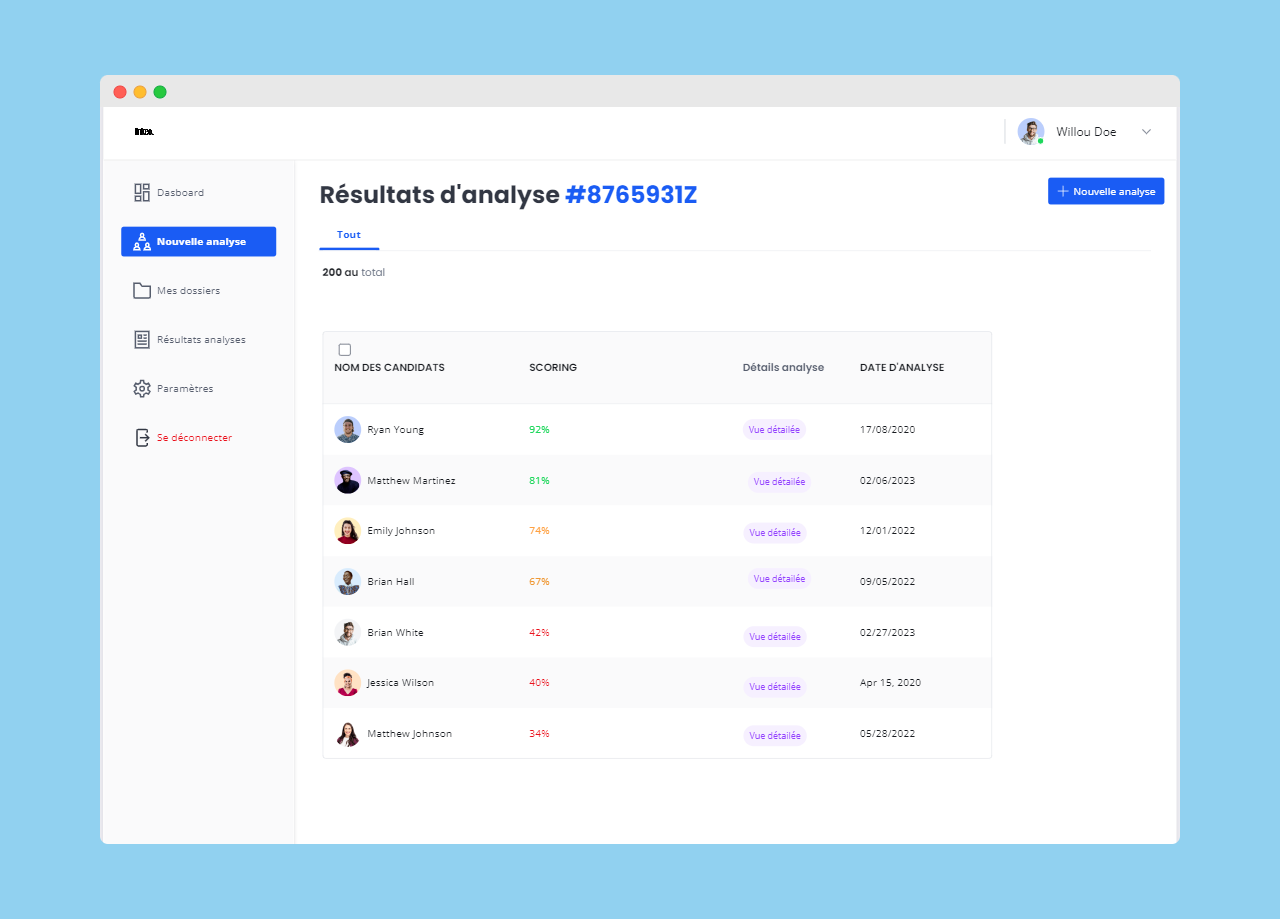Viewport: 1280px width, 919px height.
Task: Click the name Emily Johnson
Action: pos(401,530)
